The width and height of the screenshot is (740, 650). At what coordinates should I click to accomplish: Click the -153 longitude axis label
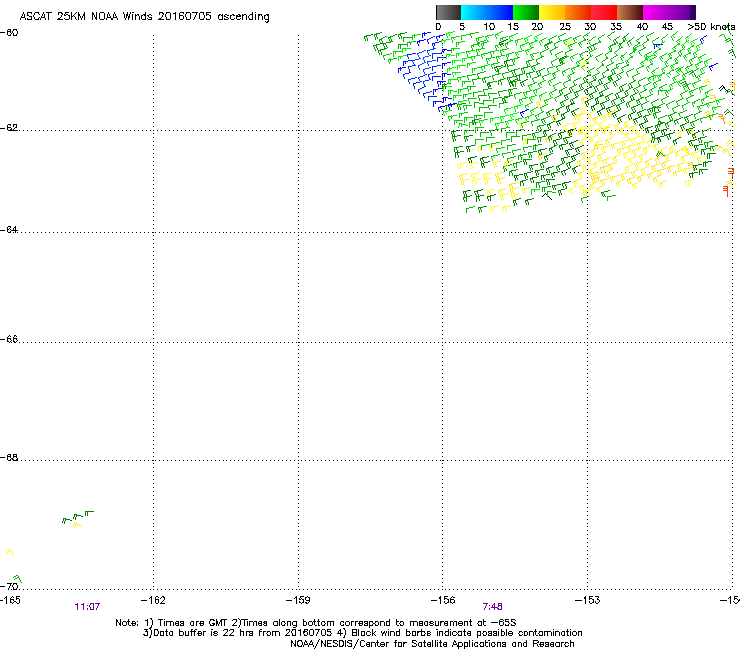[588, 600]
